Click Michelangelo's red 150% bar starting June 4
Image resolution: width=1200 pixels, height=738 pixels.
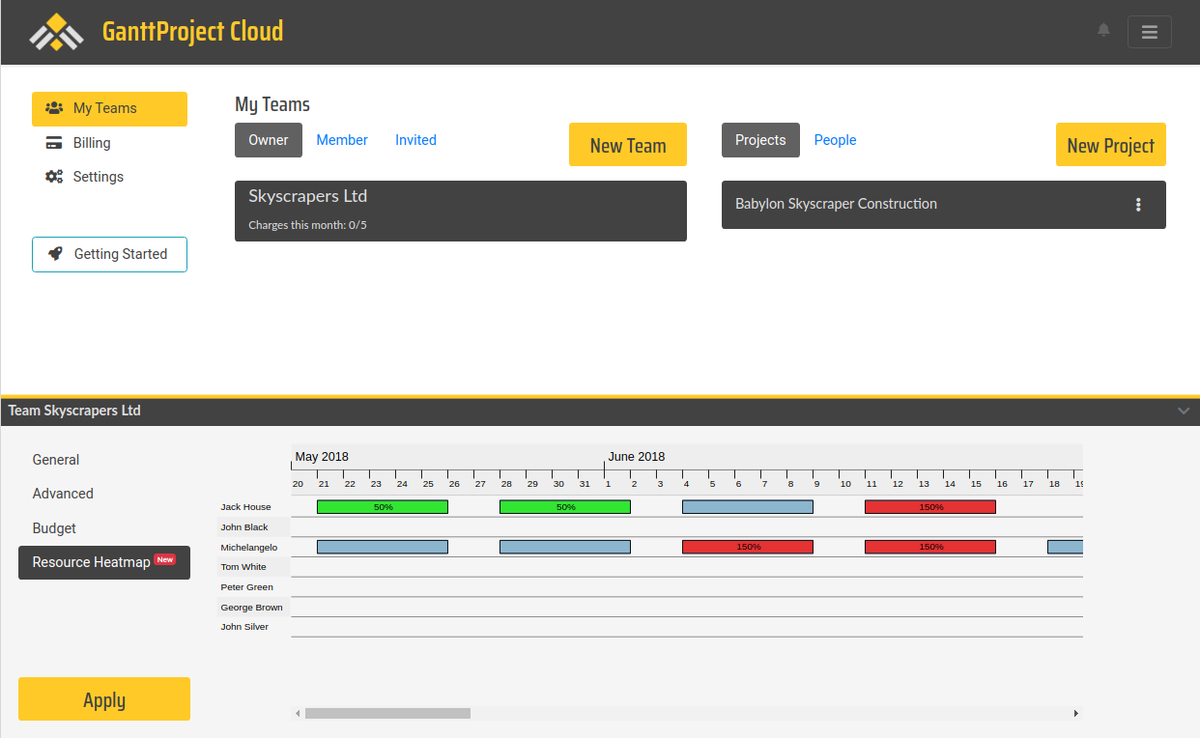pyautogui.click(x=748, y=547)
